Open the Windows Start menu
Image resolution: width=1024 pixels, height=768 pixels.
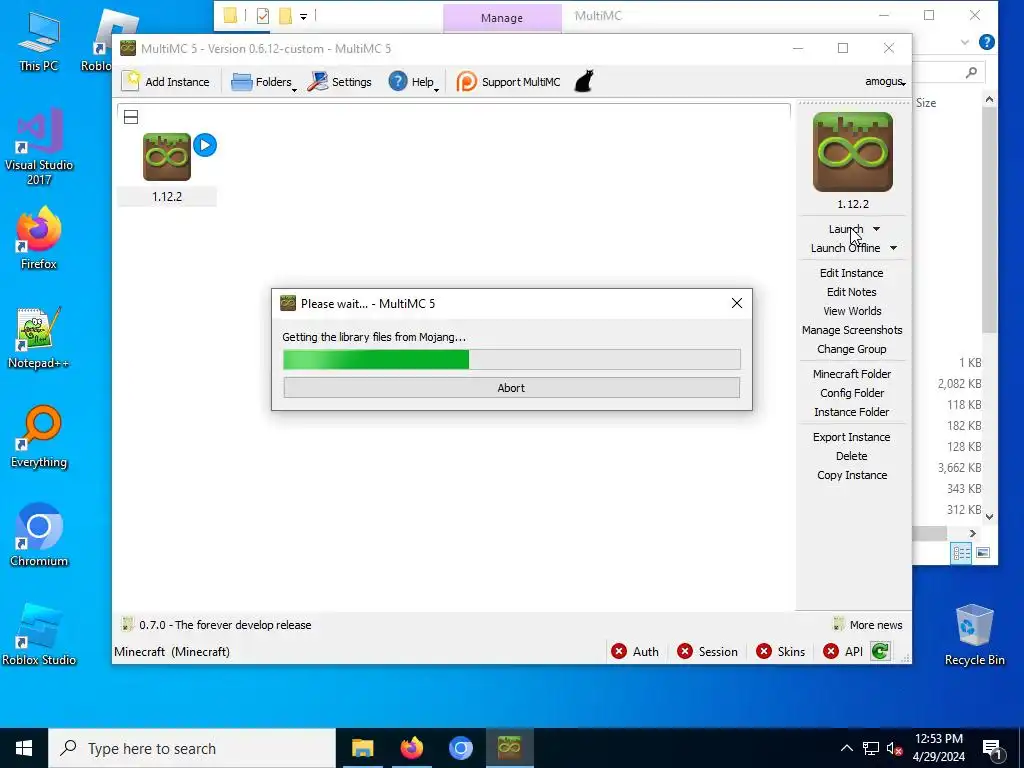tap(24, 748)
